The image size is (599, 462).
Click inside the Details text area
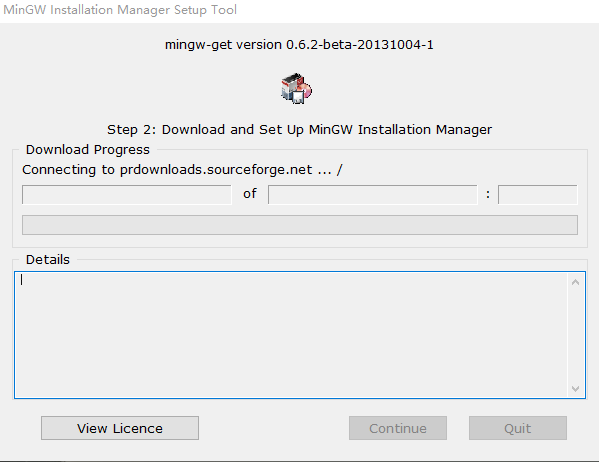tap(291, 335)
